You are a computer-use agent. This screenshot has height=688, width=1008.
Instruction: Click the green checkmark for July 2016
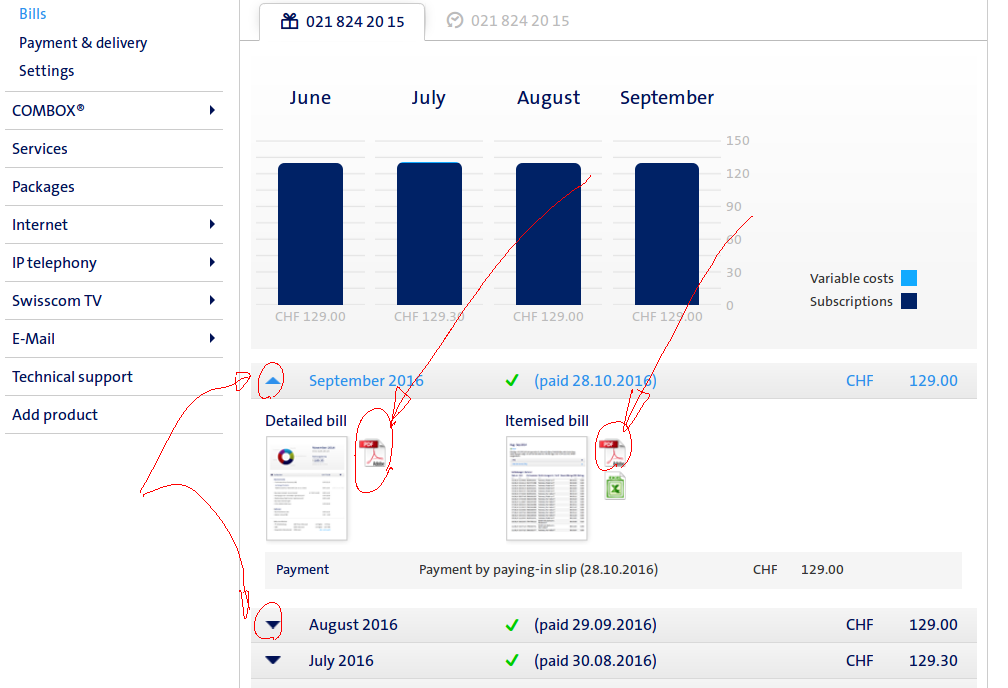[512, 661]
